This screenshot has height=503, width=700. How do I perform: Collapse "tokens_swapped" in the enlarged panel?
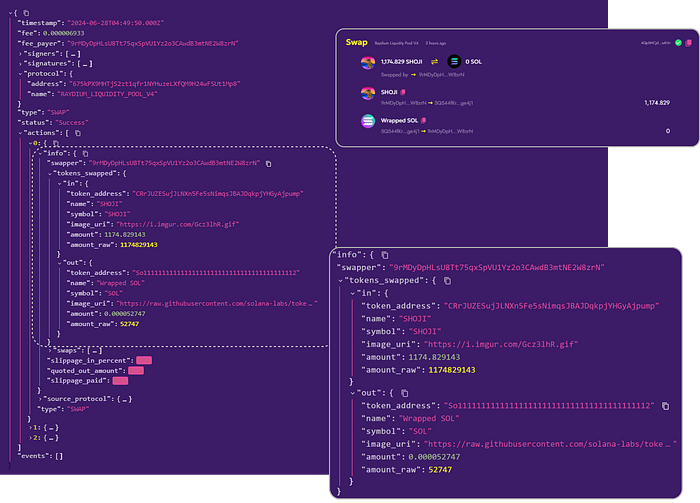click(x=341, y=281)
